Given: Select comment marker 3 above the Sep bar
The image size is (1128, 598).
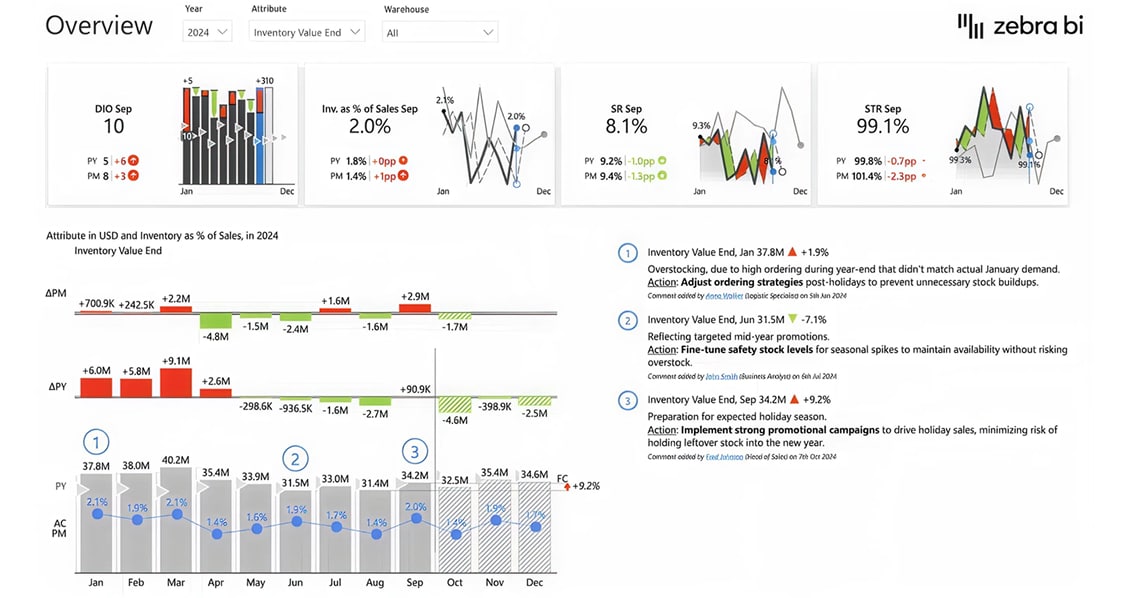Looking at the screenshot, I should (x=415, y=451).
